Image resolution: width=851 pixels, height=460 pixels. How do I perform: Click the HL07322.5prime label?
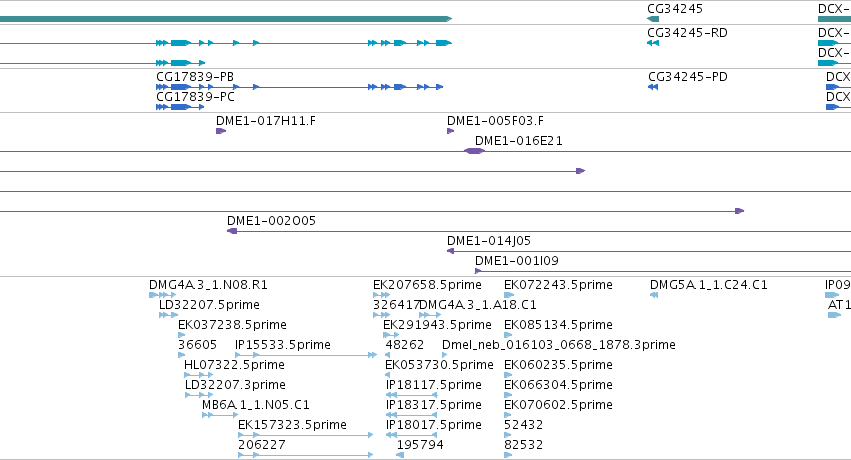[x=234, y=365]
